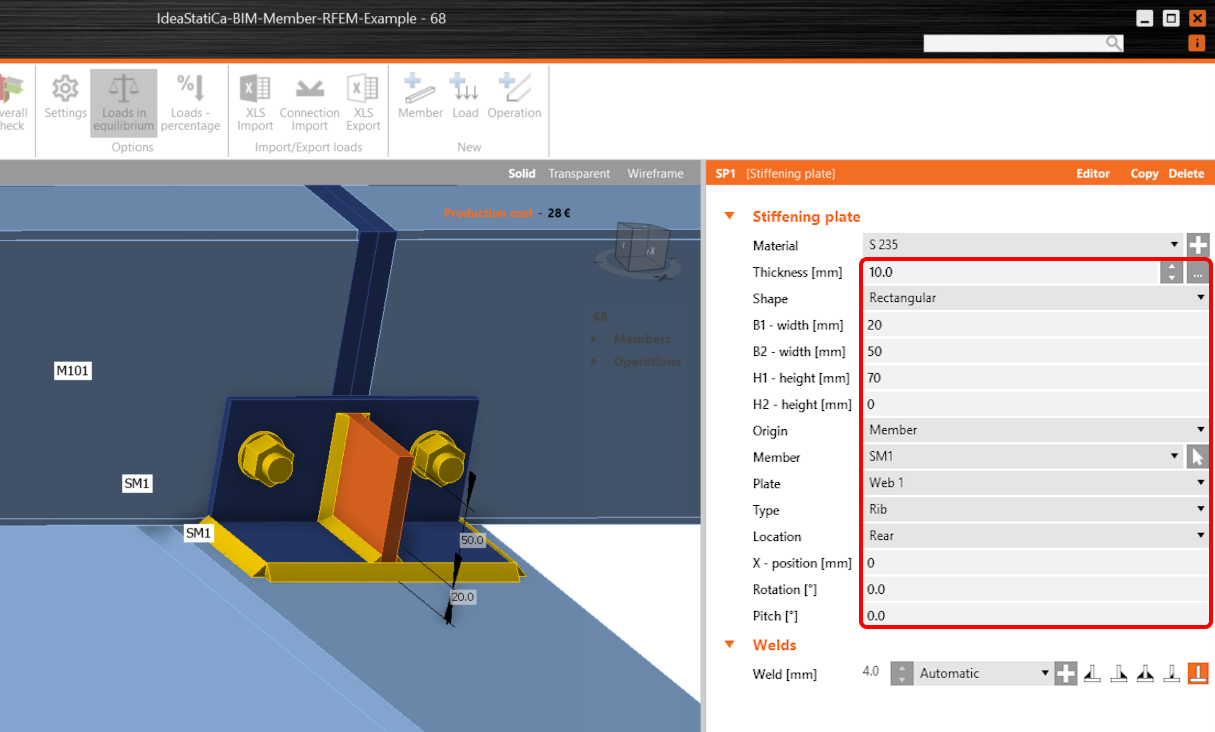Switch view to Wireframe mode
Image resolution: width=1215 pixels, height=732 pixels.
coord(655,174)
